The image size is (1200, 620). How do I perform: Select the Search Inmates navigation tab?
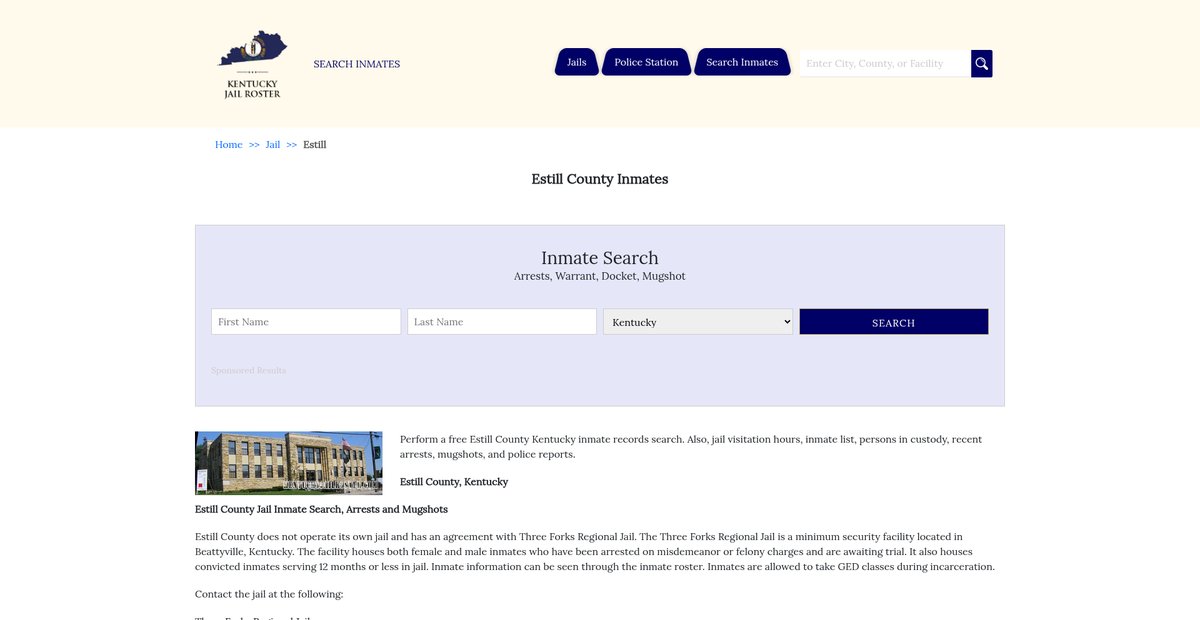click(742, 62)
